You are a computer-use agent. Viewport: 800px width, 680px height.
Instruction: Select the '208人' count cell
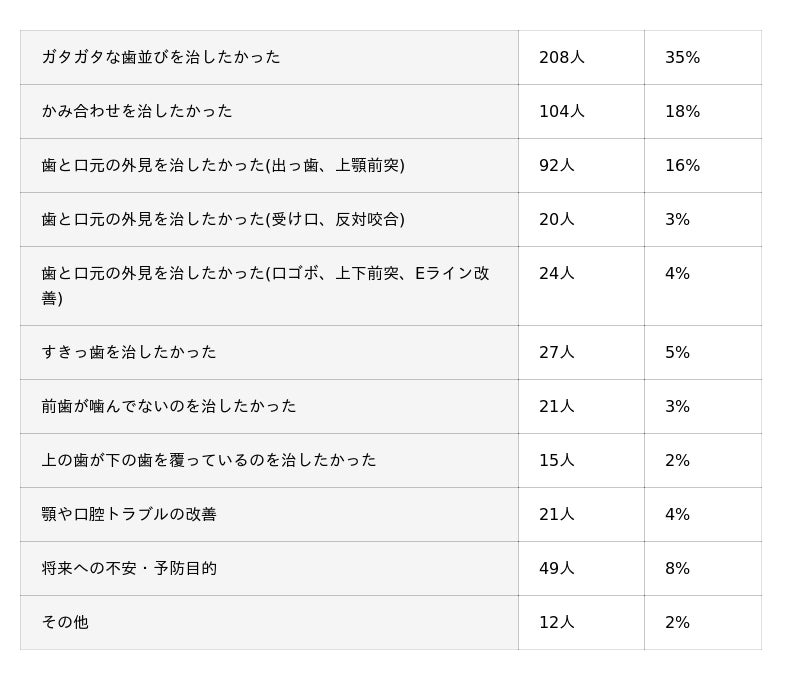coord(561,57)
